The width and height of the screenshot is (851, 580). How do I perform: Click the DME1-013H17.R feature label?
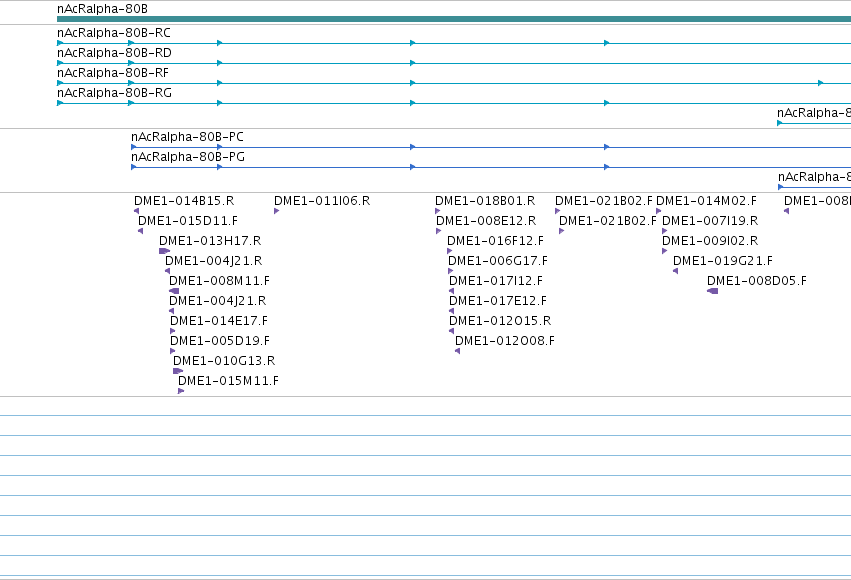tap(210, 241)
